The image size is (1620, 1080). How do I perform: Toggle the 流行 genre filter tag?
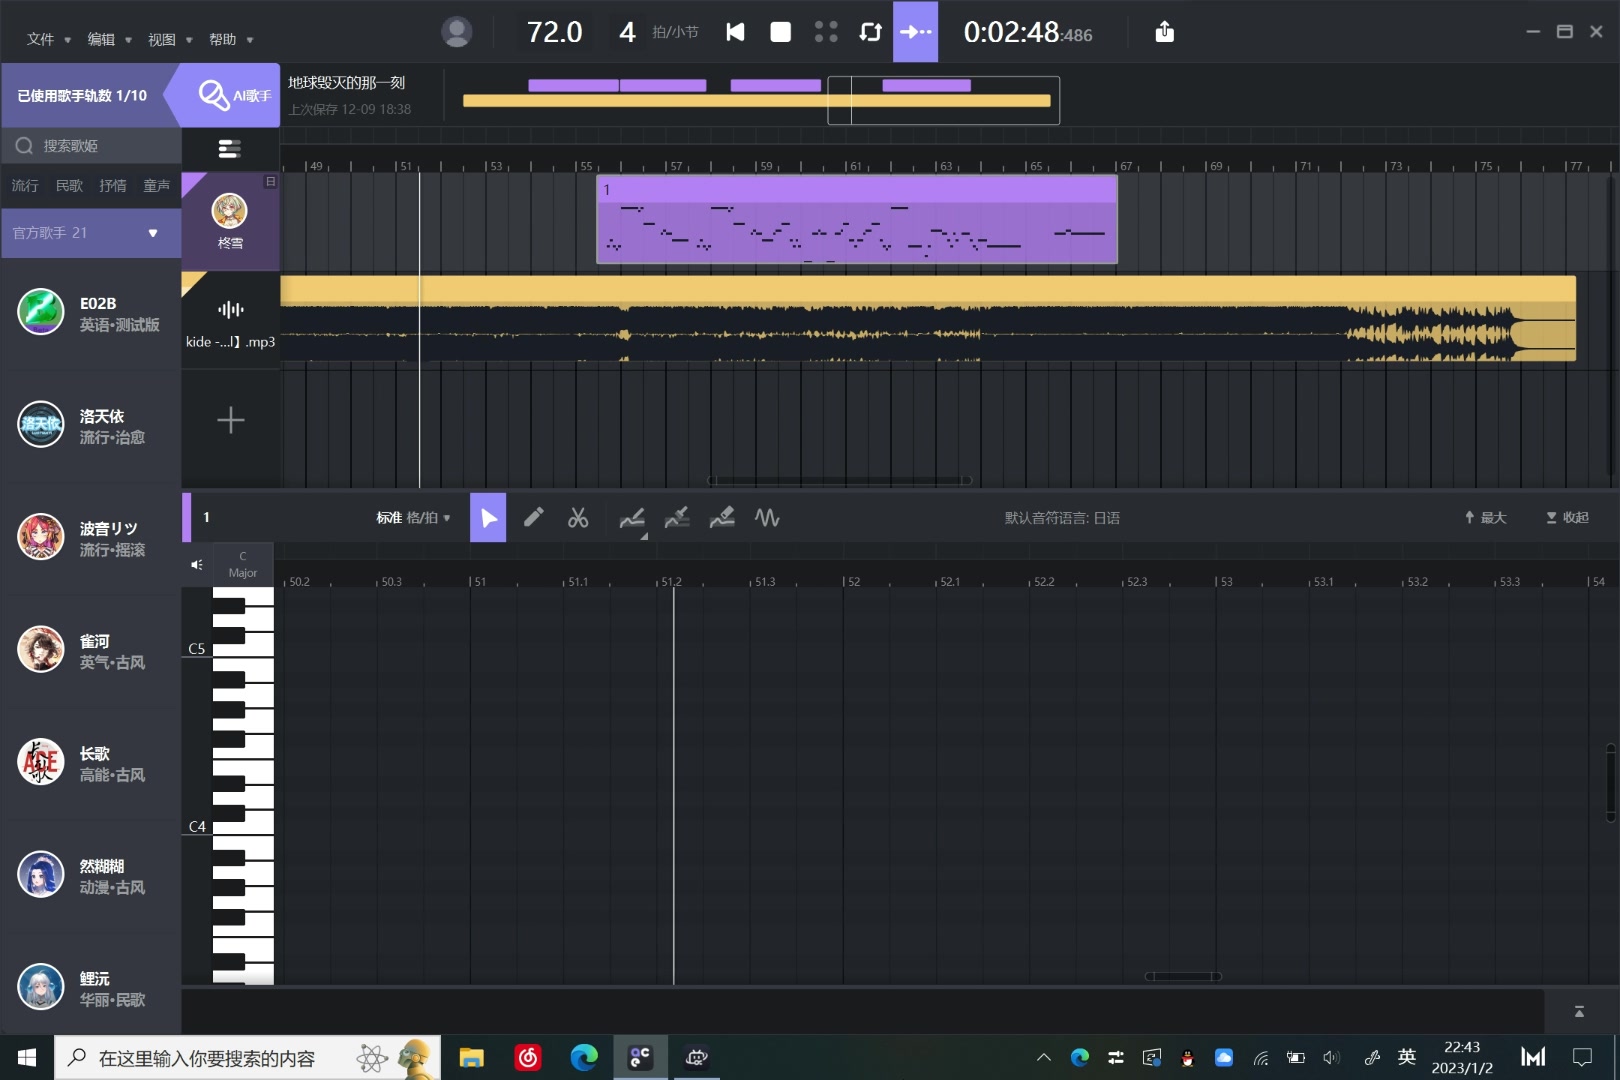click(23, 186)
